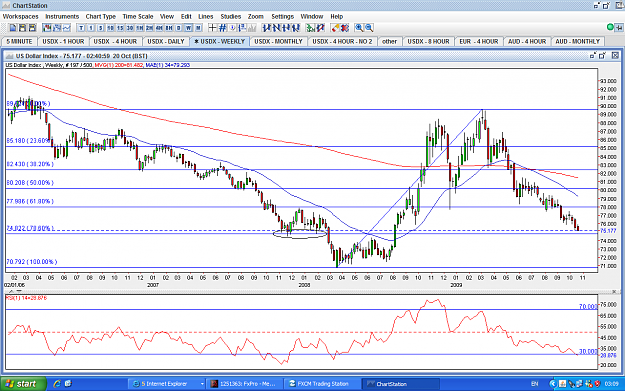
Task: Toggle the chart grid hash icon
Action: coord(222,28)
